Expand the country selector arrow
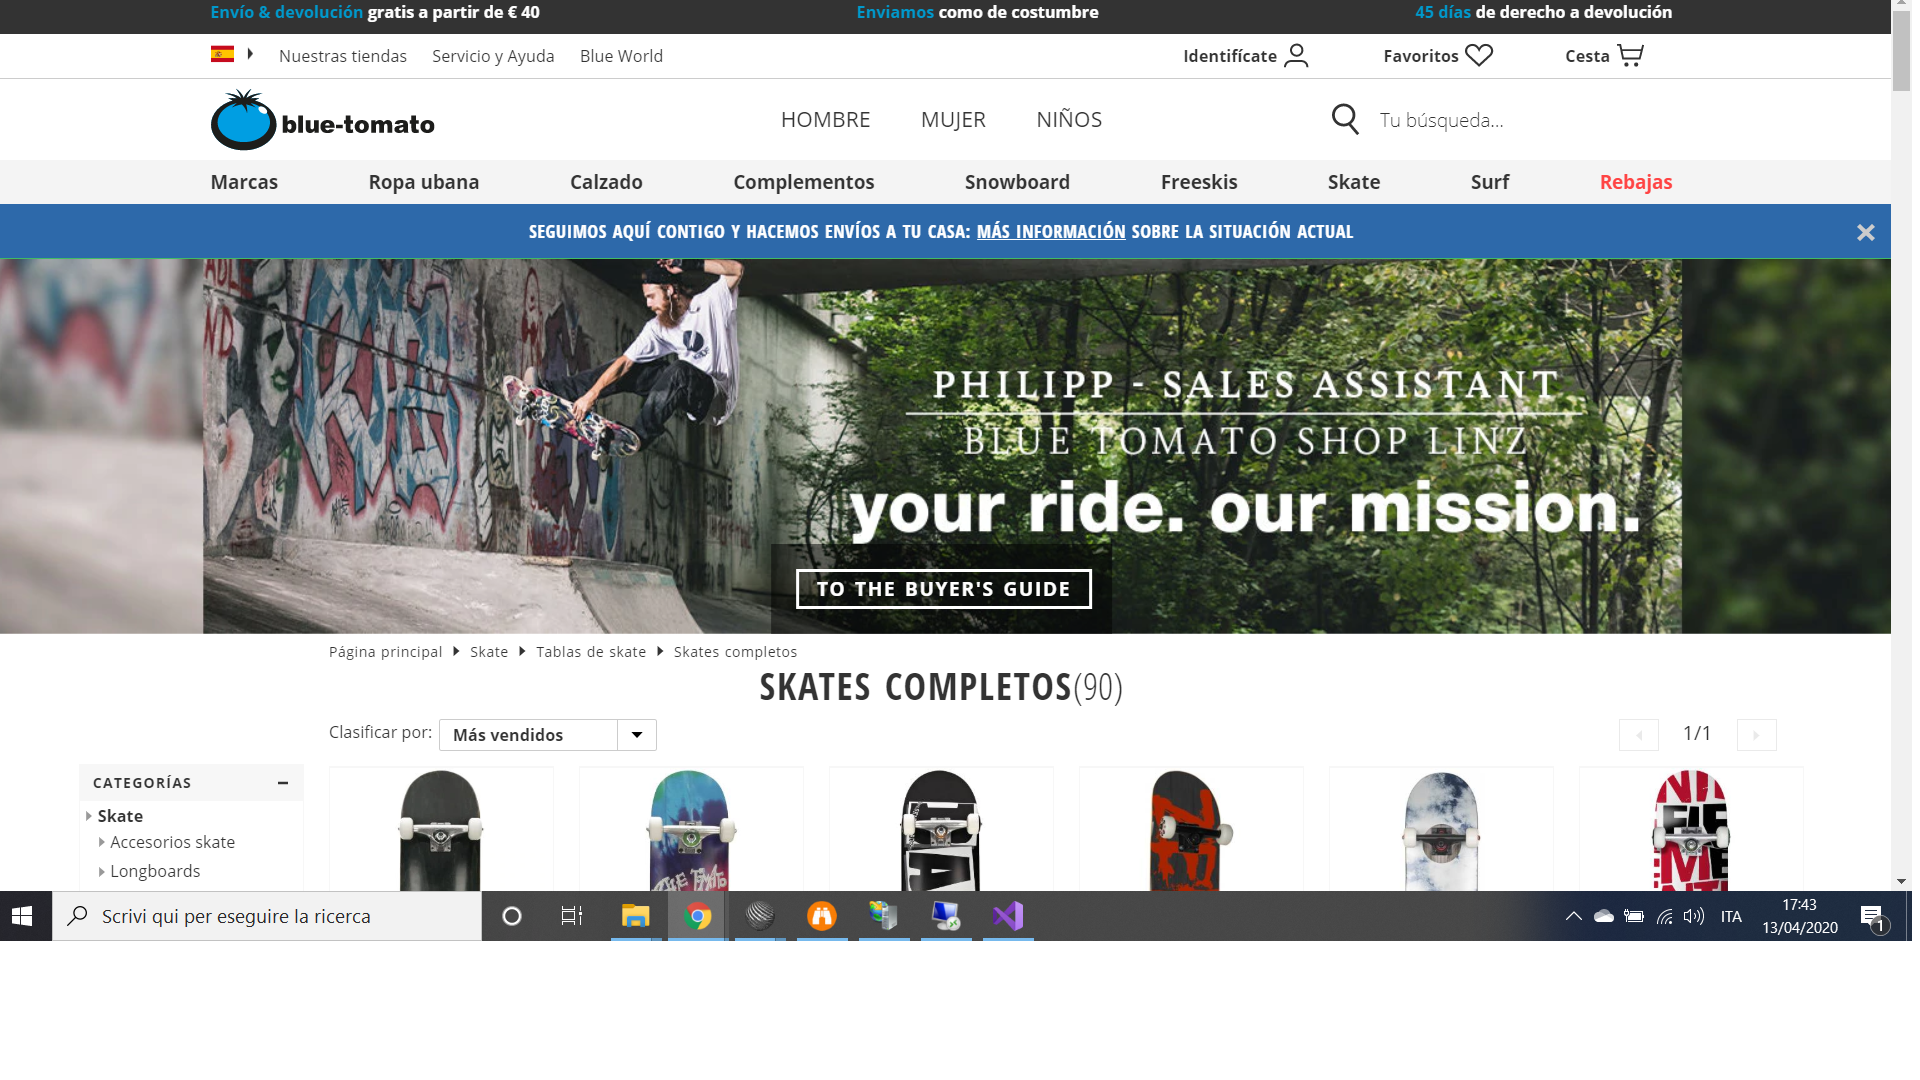Image resolution: width=1920 pixels, height=1080 pixels. point(250,54)
